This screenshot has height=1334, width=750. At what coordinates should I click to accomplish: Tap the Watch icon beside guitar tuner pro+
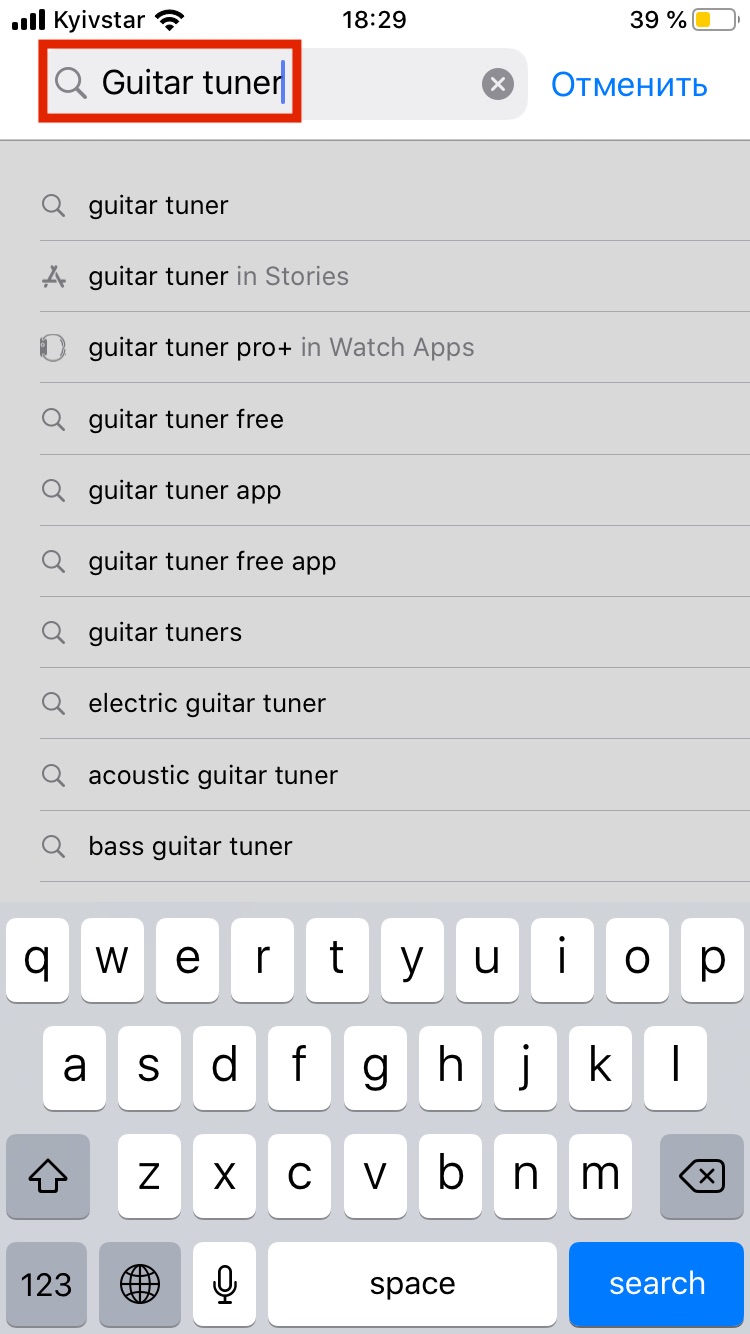pyautogui.click(x=53, y=348)
